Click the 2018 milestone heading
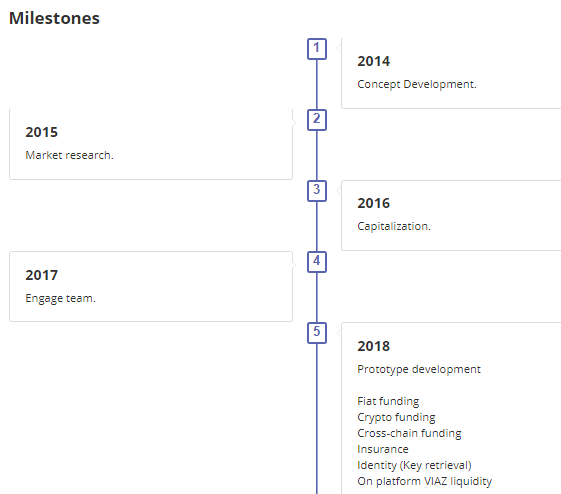561x494 pixels. [x=374, y=346]
